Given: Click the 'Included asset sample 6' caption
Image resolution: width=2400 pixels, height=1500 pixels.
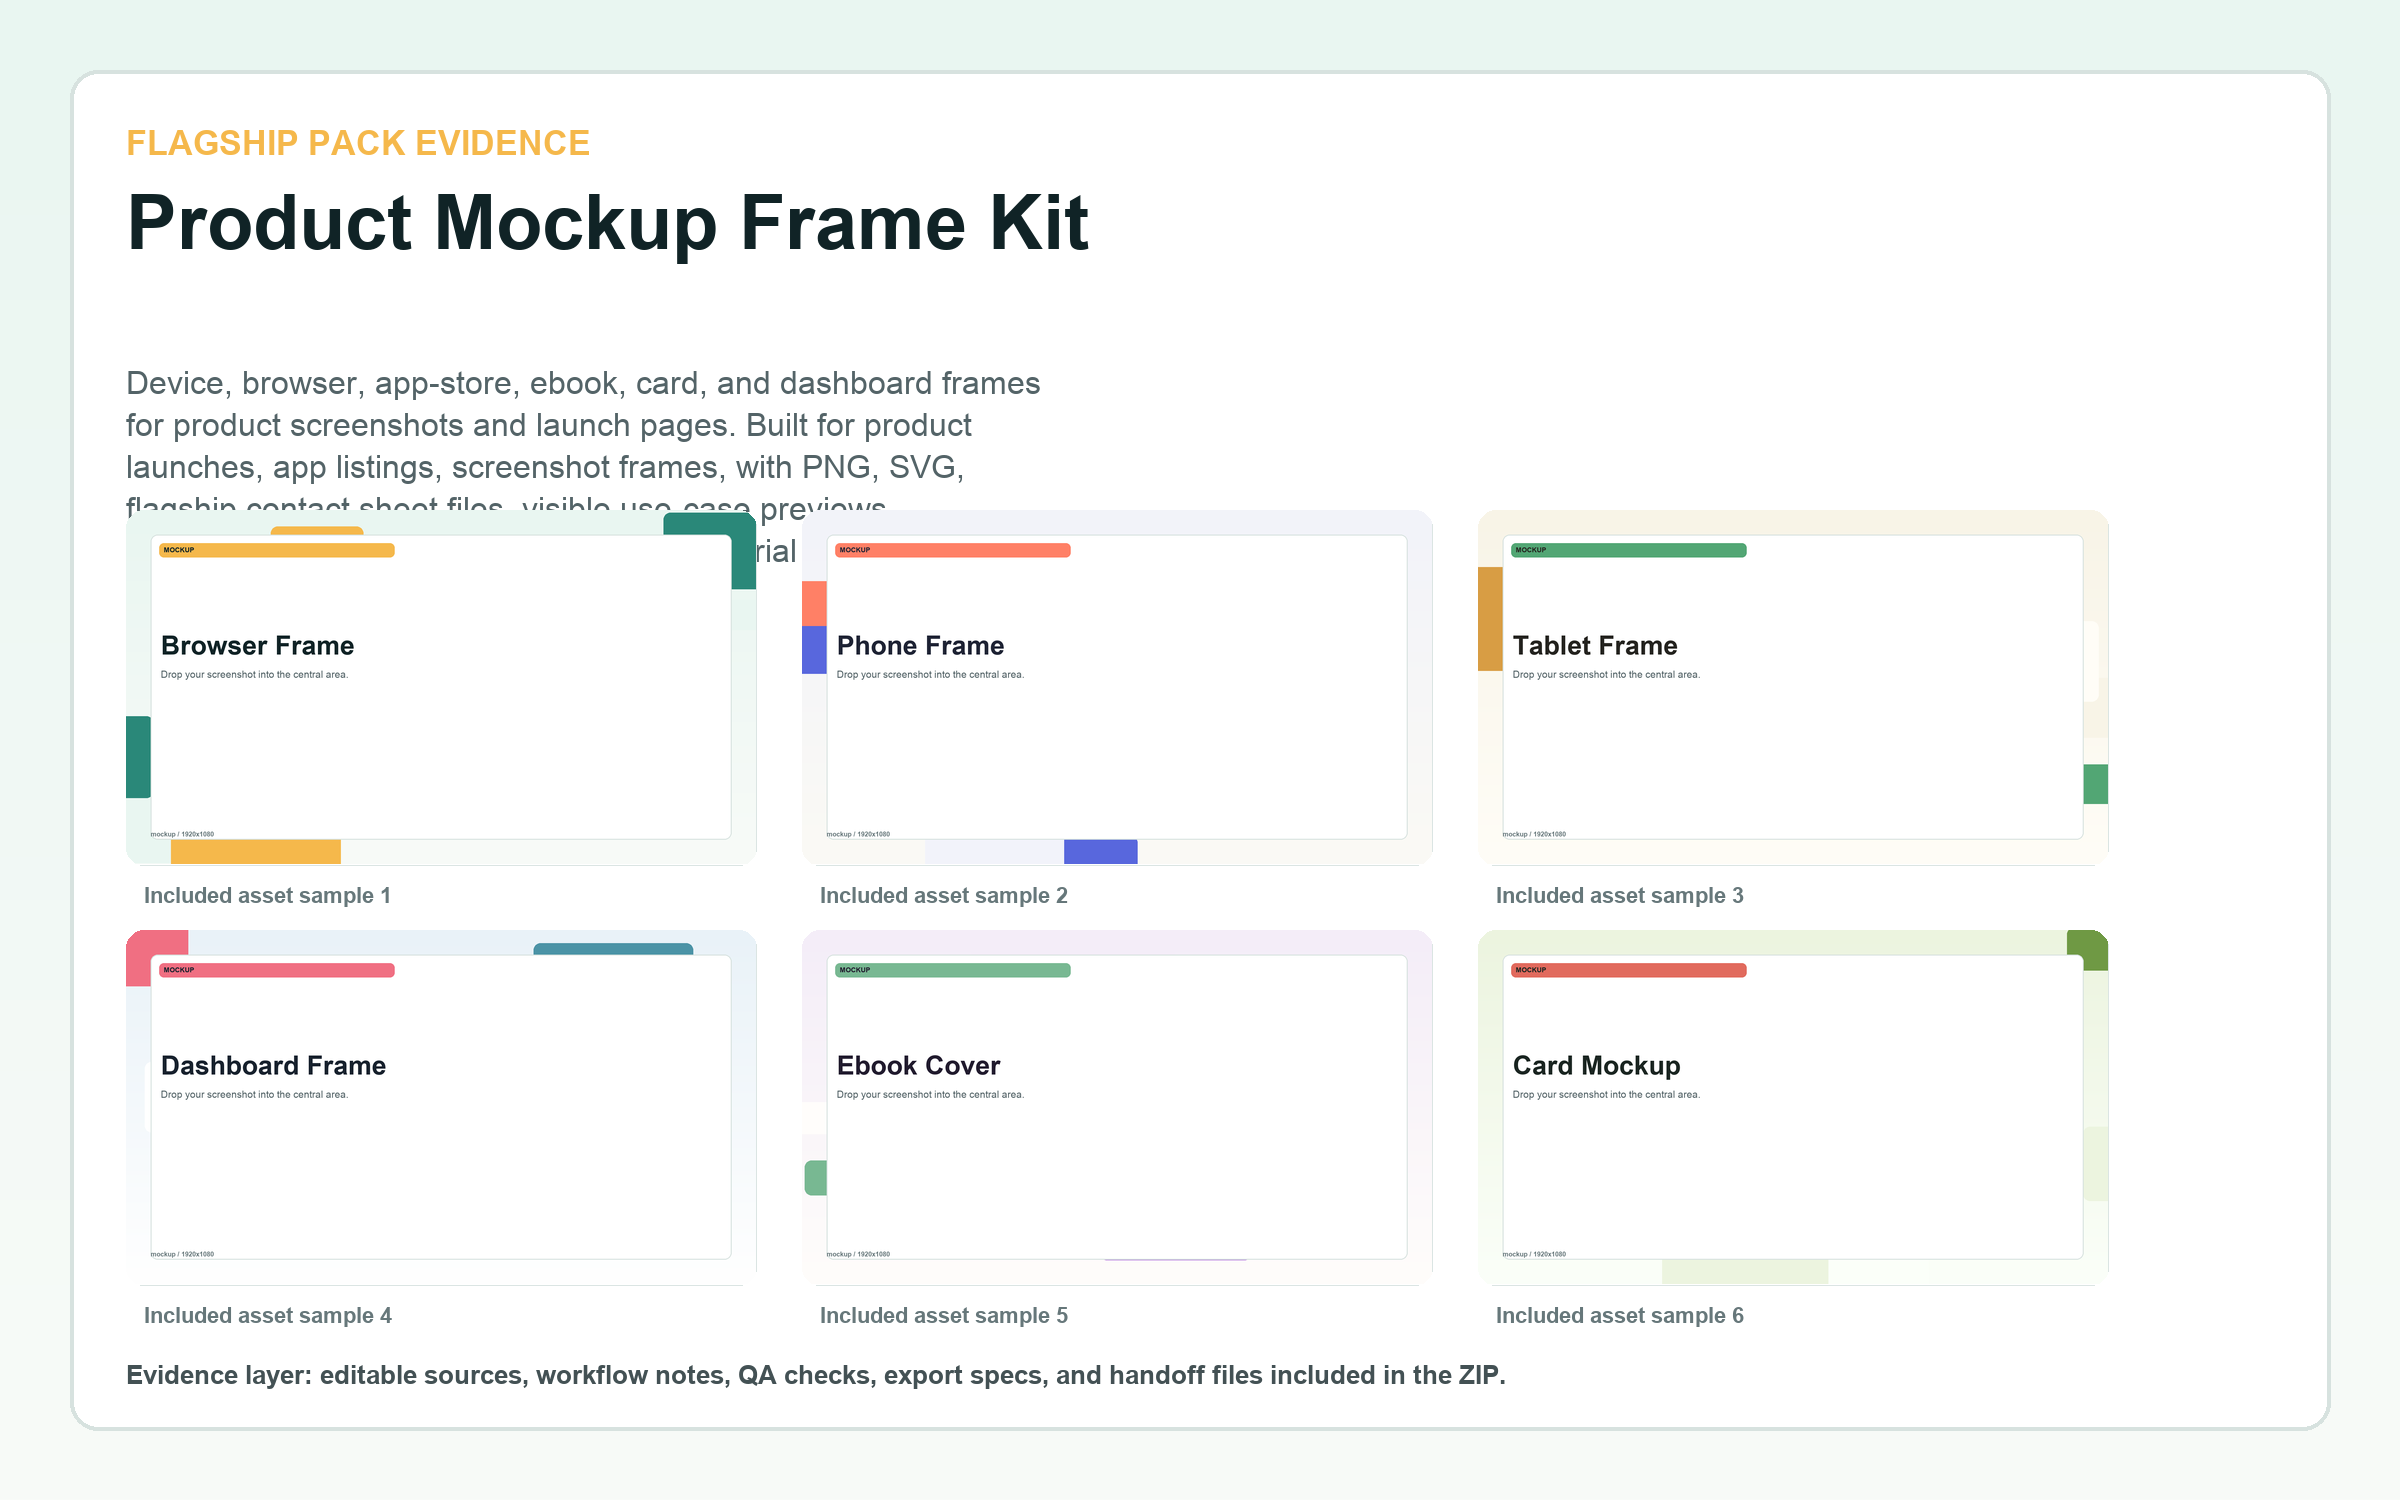Looking at the screenshot, I should (1620, 1316).
